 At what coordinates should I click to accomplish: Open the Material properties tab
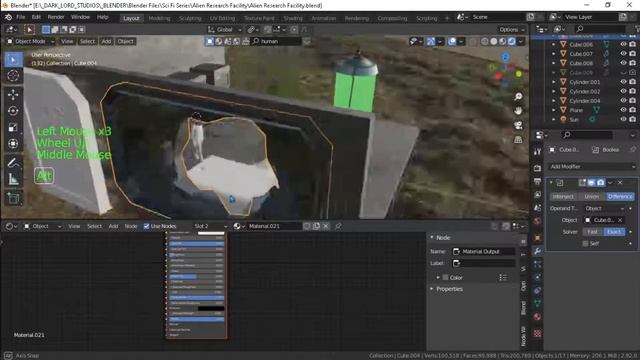(x=537, y=317)
